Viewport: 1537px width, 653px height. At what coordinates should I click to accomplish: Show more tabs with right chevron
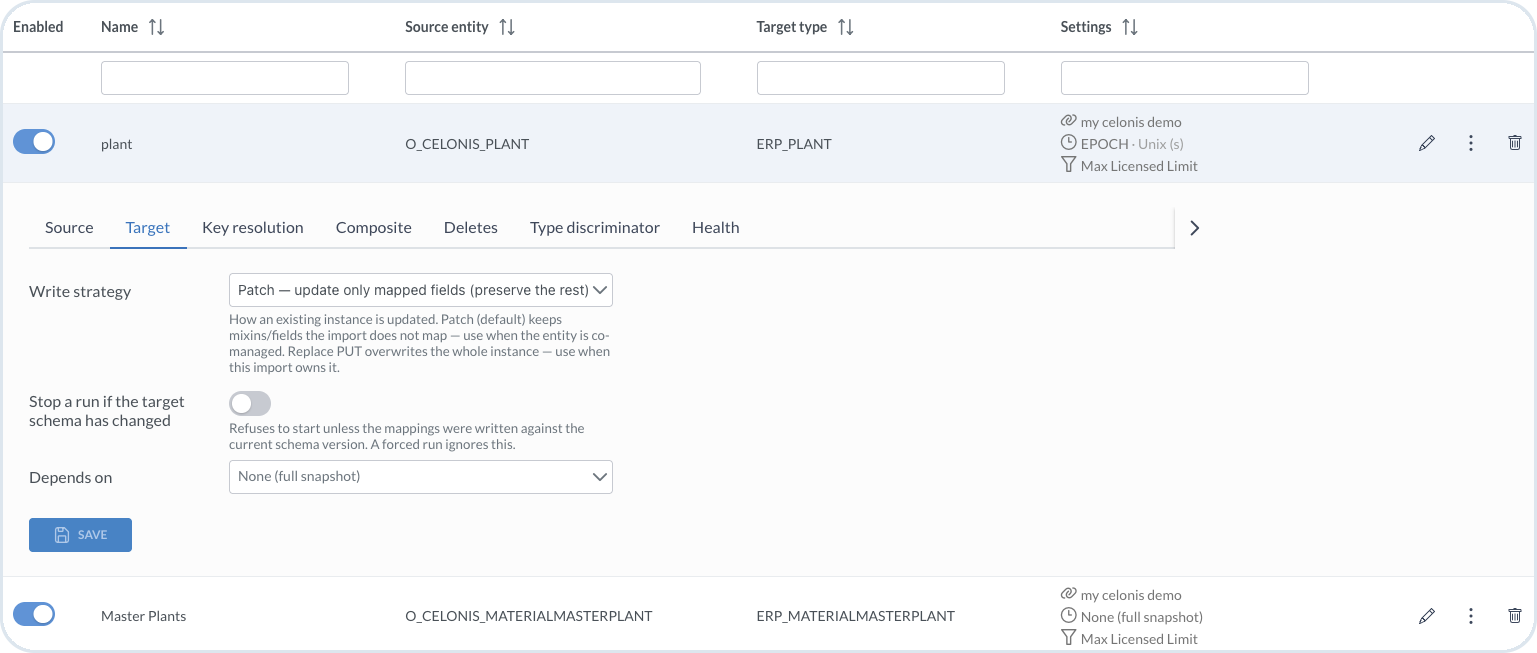tap(1194, 228)
